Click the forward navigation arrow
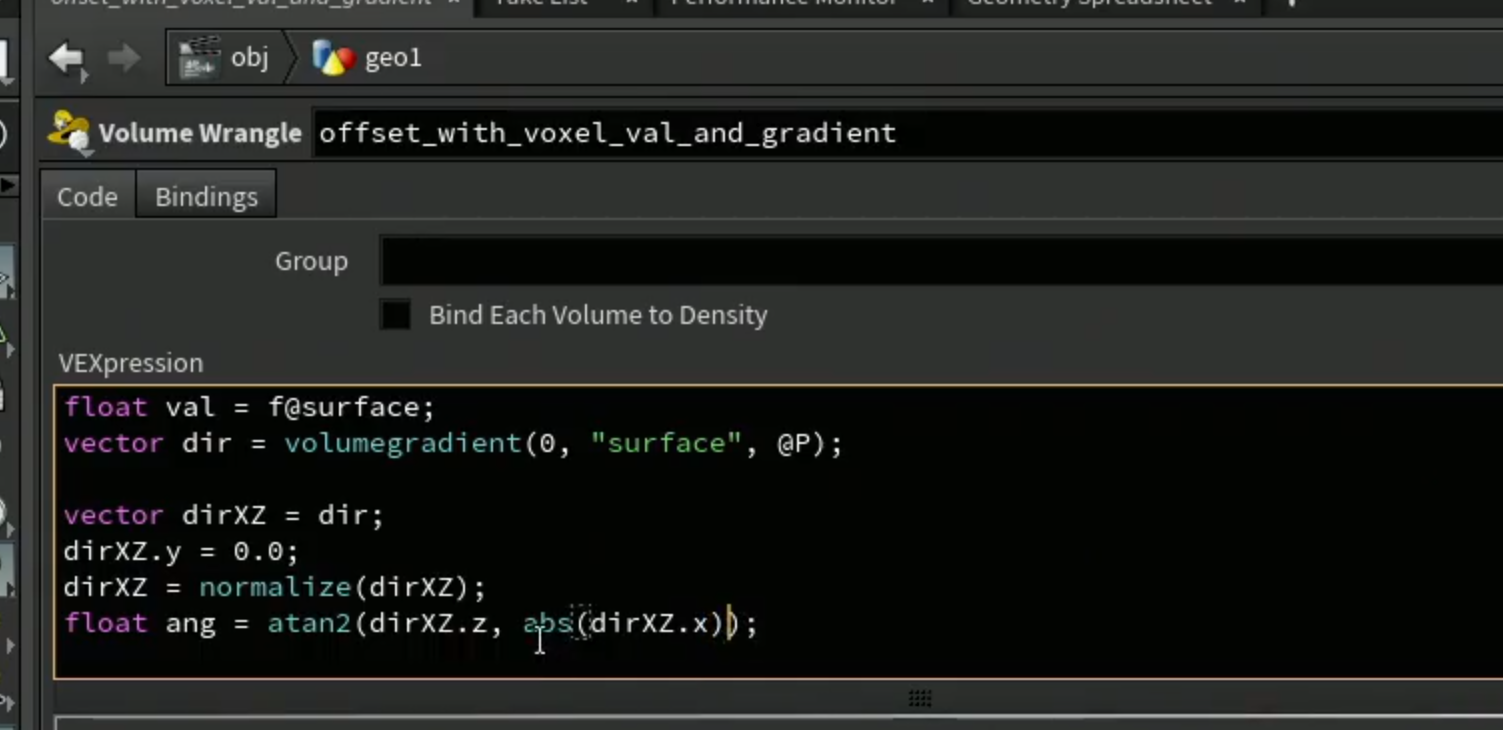1503x730 pixels. click(124, 58)
